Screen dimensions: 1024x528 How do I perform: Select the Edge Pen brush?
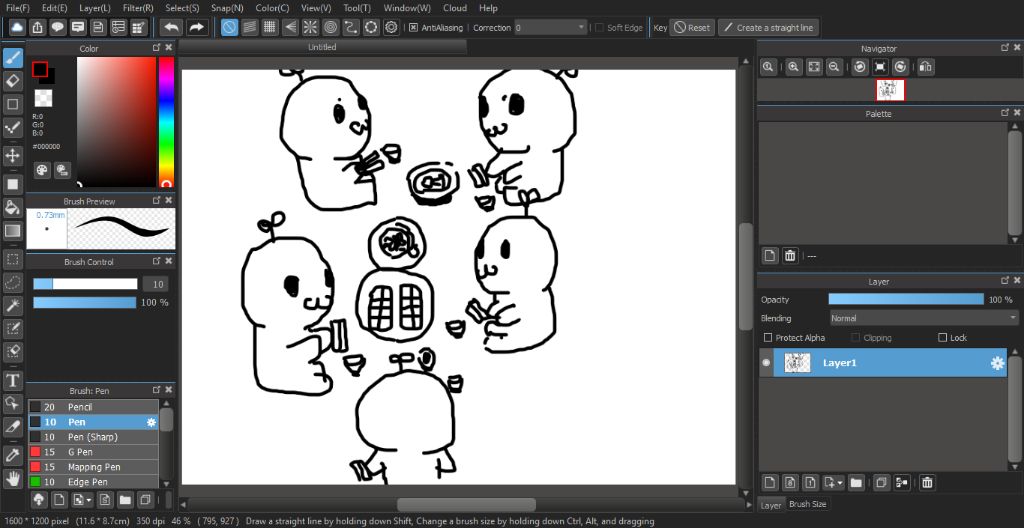[x=93, y=482]
